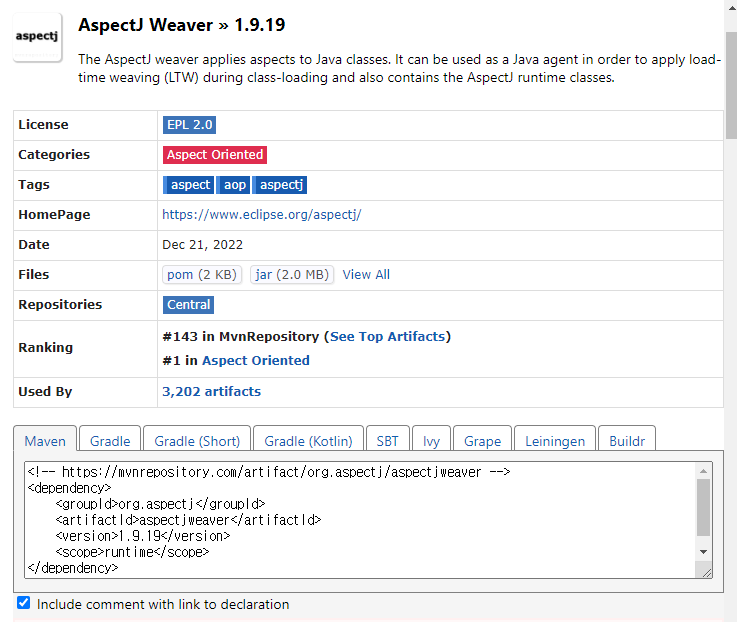Open the View All files link
The width and height of the screenshot is (737, 622).
click(x=366, y=275)
